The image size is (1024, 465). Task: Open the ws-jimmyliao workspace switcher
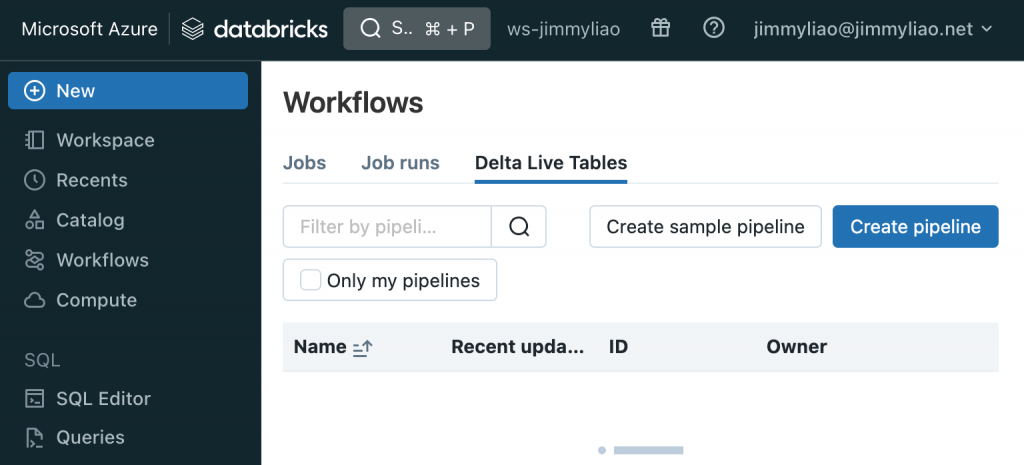pyautogui.click(x=564, y=29)
